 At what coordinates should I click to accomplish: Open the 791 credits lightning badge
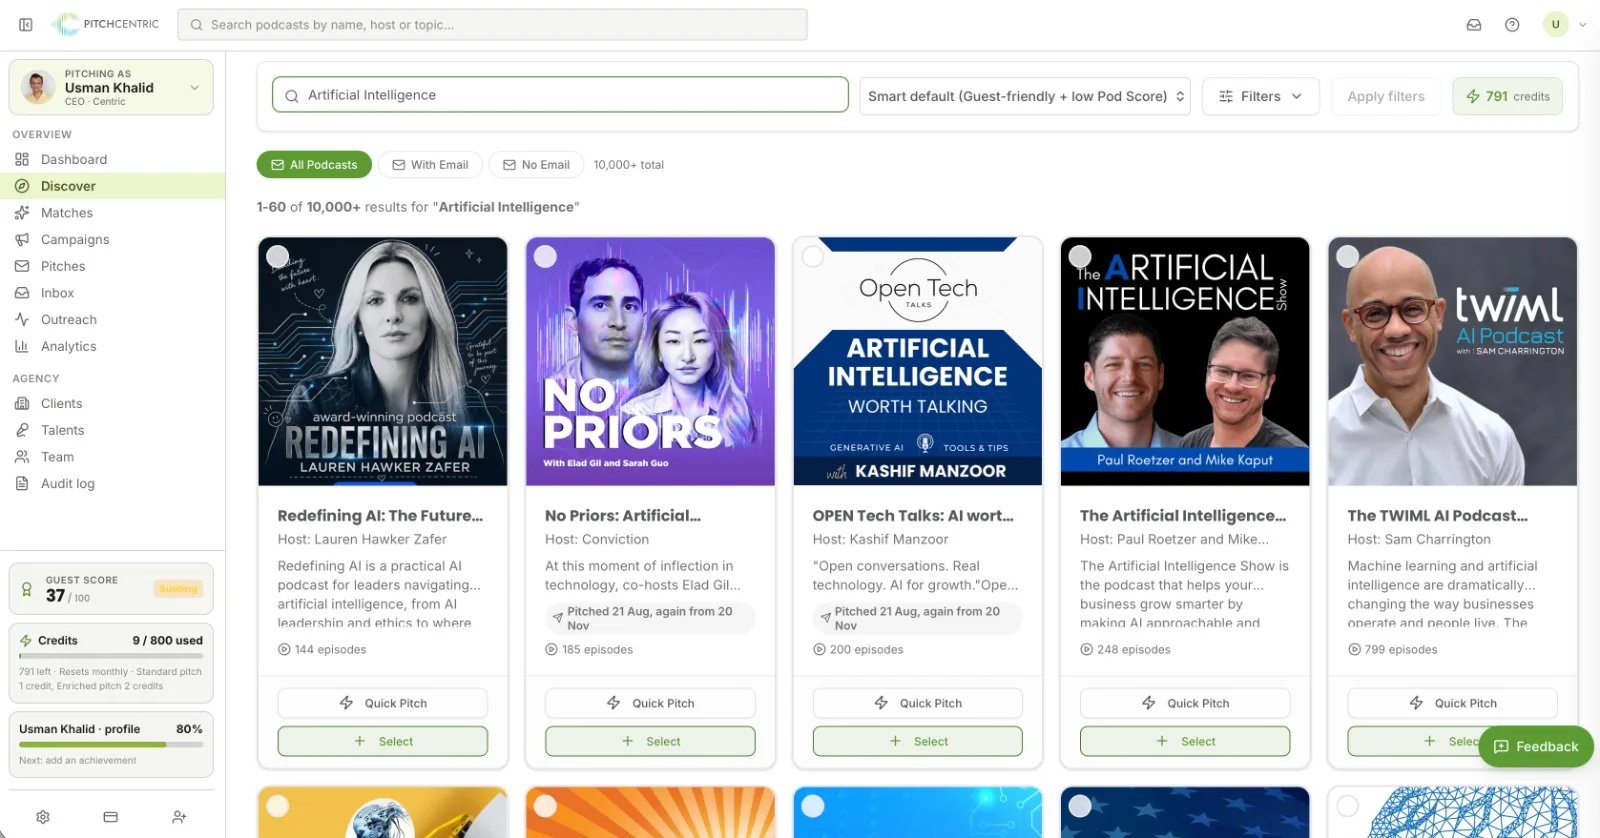point(1507,96)
